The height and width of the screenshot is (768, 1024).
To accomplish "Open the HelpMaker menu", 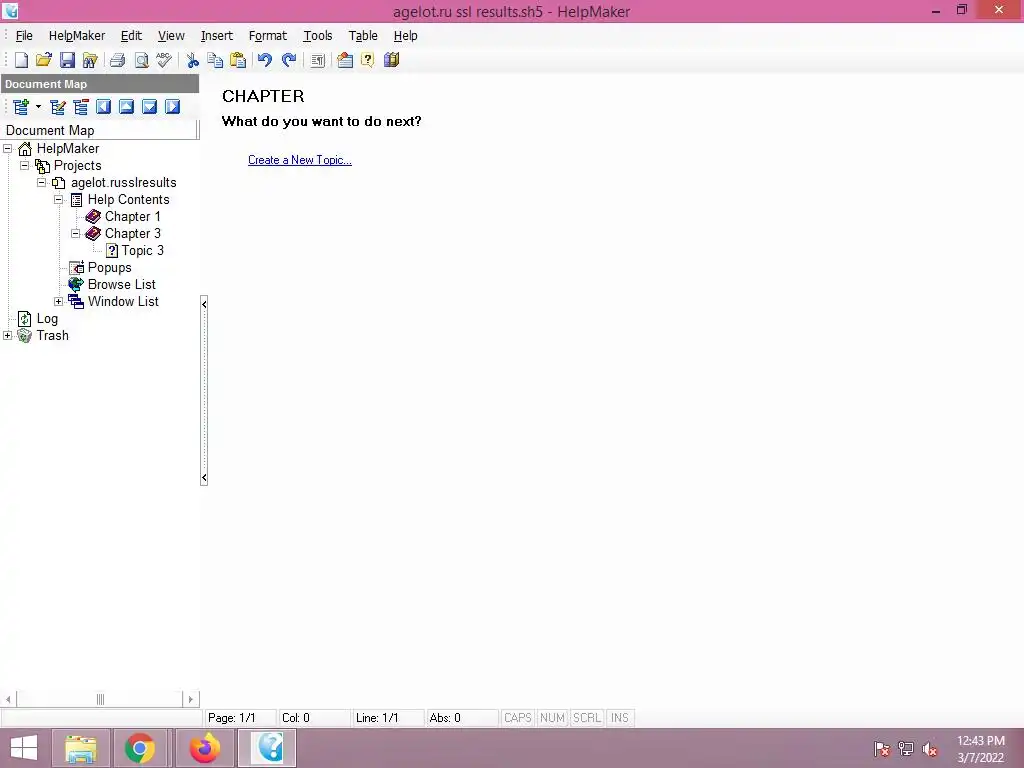I will 77,36.
